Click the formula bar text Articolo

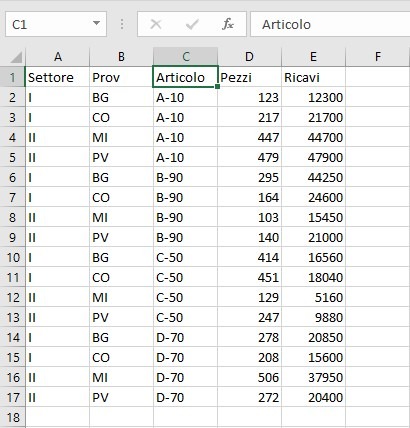coord(286,24)
